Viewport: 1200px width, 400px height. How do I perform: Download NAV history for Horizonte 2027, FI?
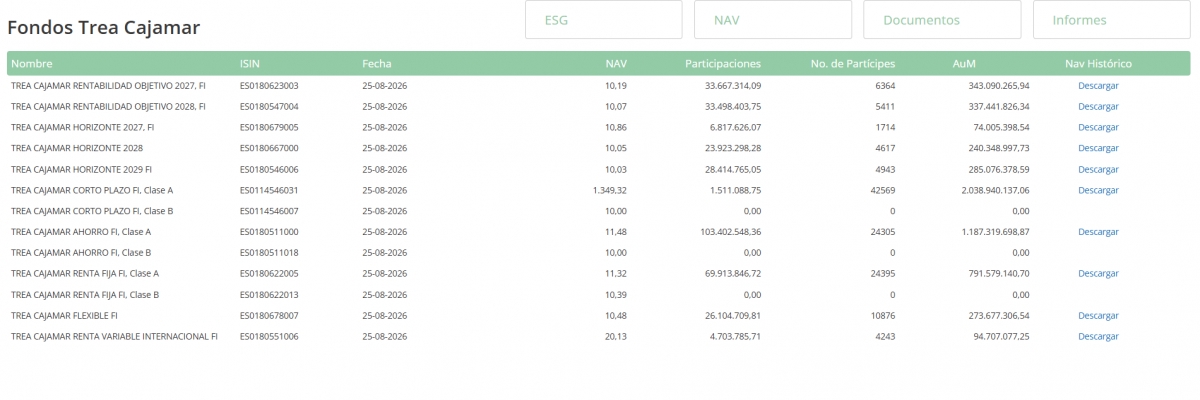click(x=1098, y=128)
